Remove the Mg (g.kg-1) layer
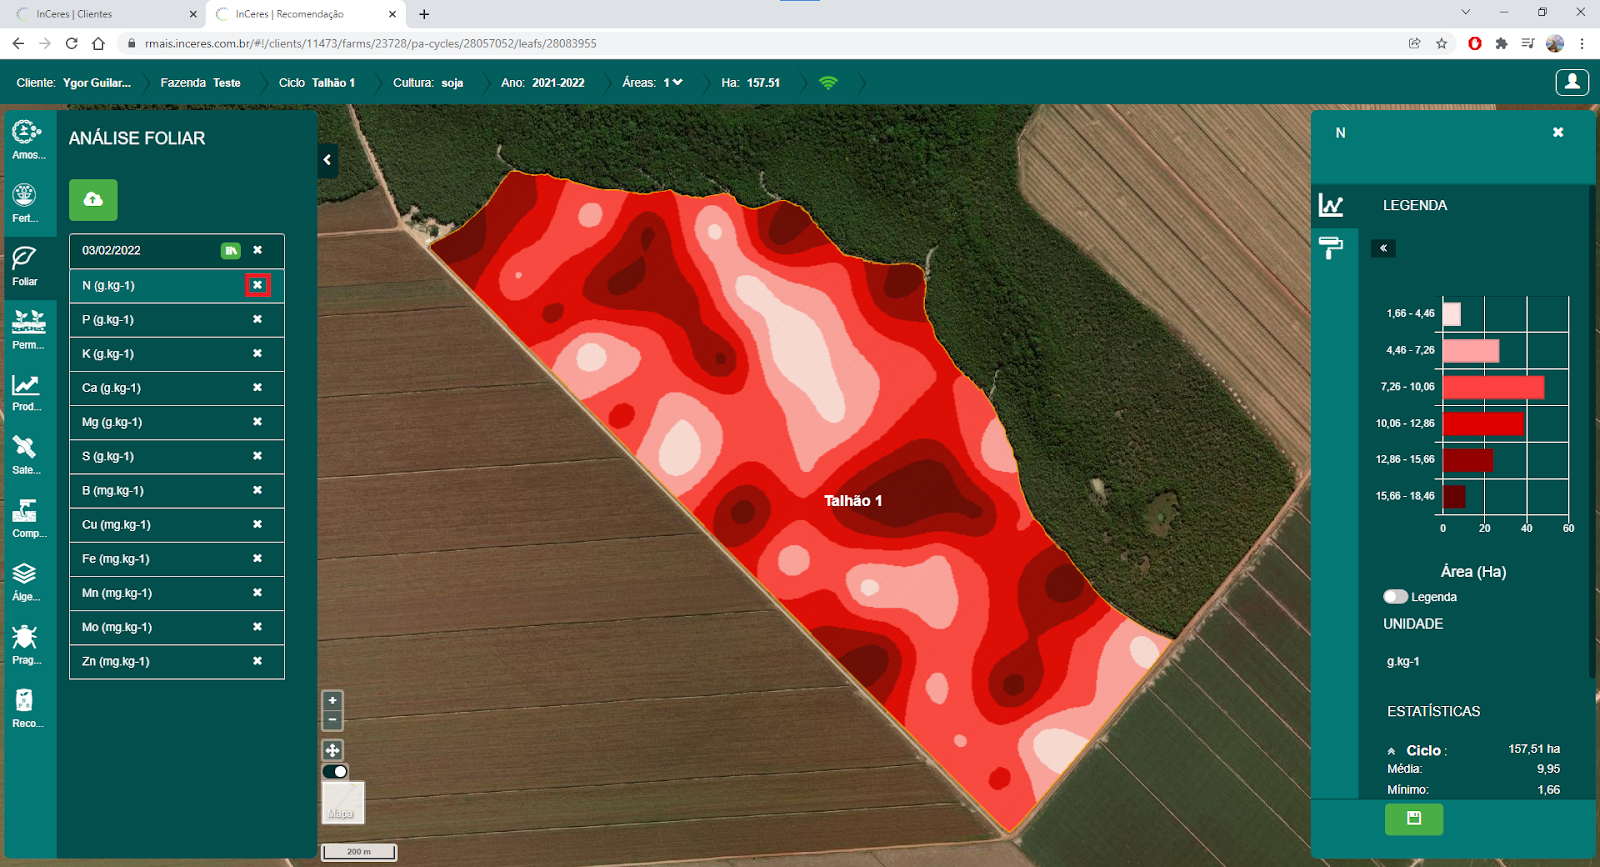The height and width of the screenshot is (867, 1600). click(x=258, y=422)
